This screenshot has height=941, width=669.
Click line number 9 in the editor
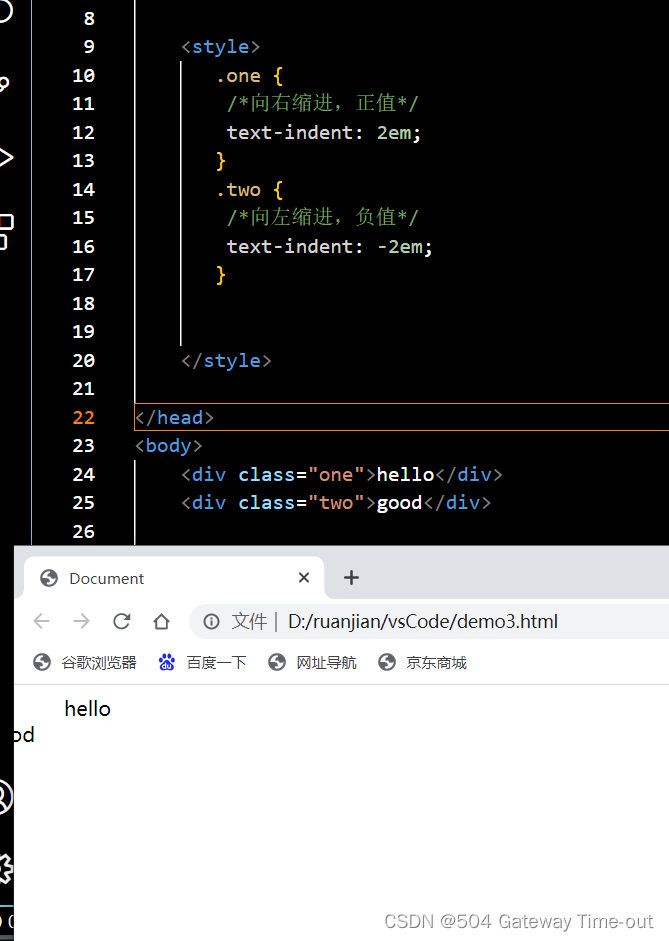click(x=89, y=47)
